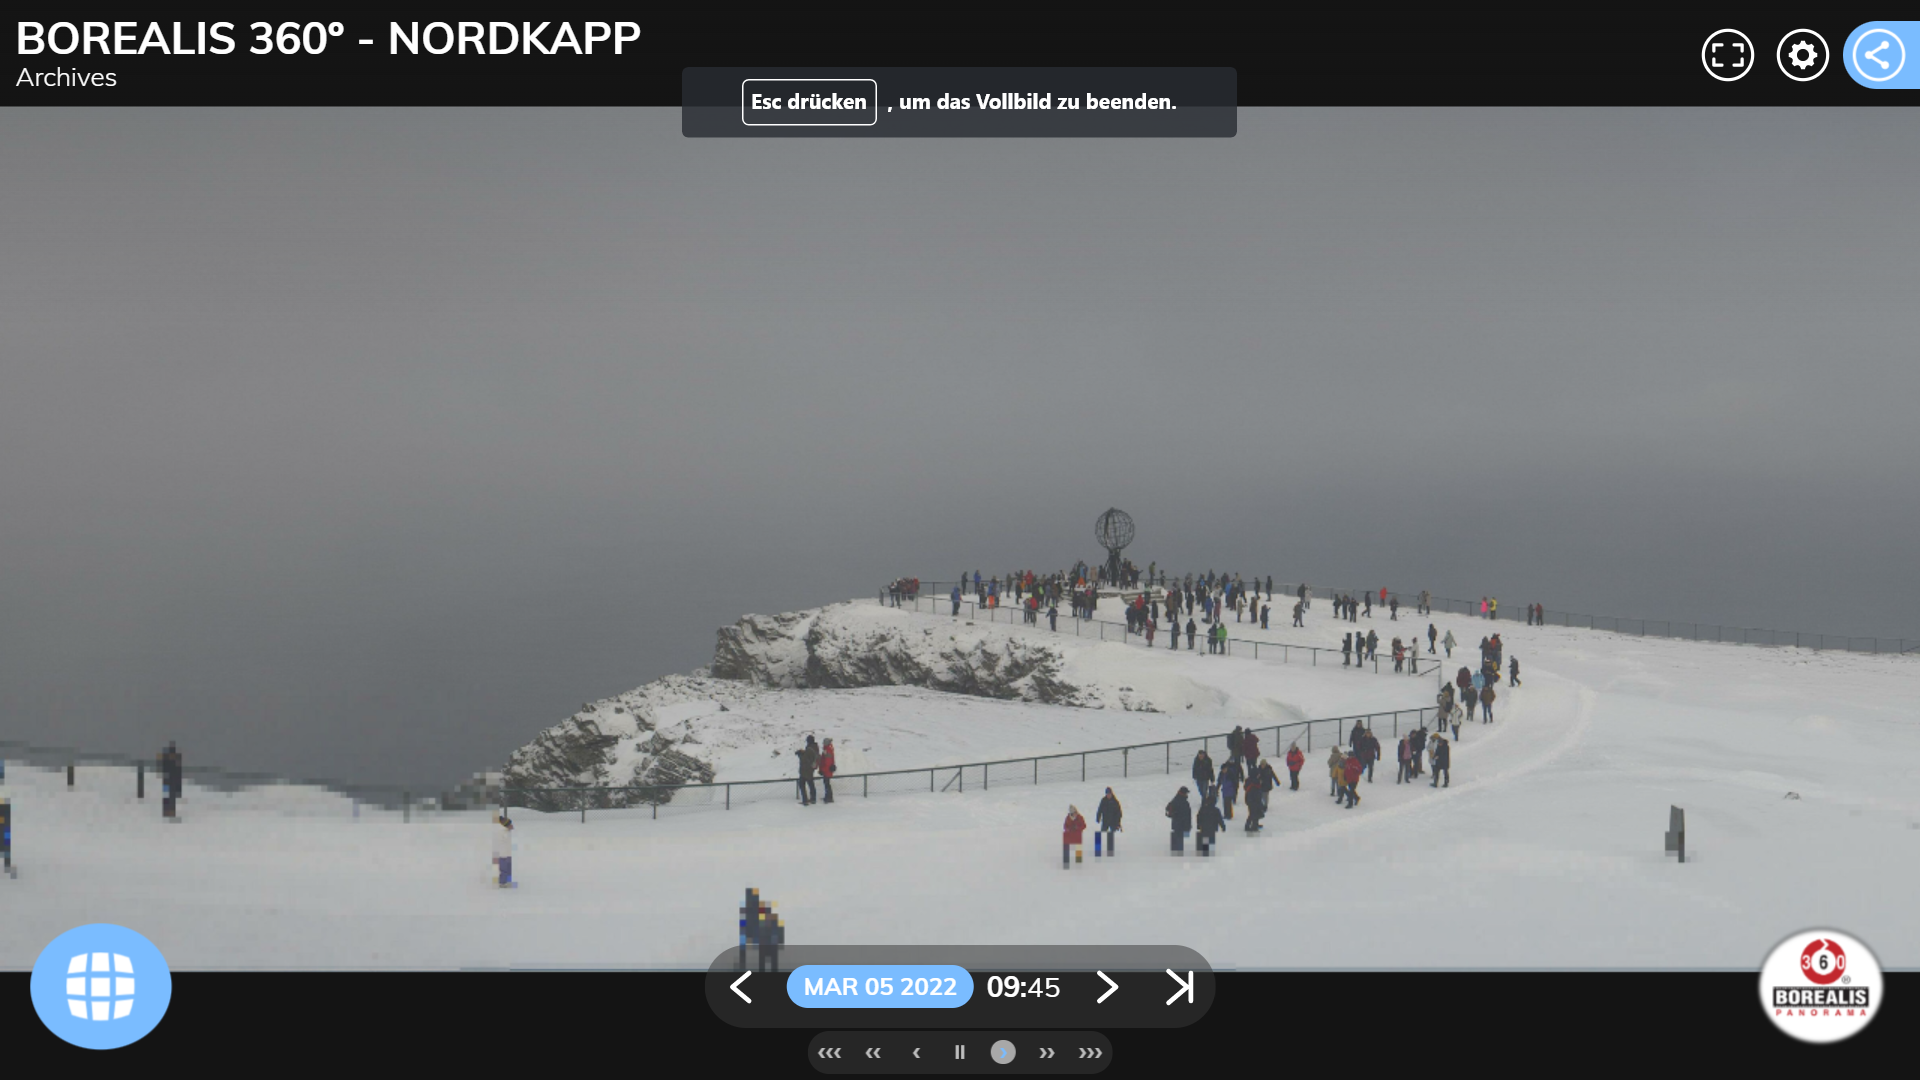This screenshot has width=1920, height=1080.
Task: Open the settings gear menu
Action: (x=1802, y=55)
